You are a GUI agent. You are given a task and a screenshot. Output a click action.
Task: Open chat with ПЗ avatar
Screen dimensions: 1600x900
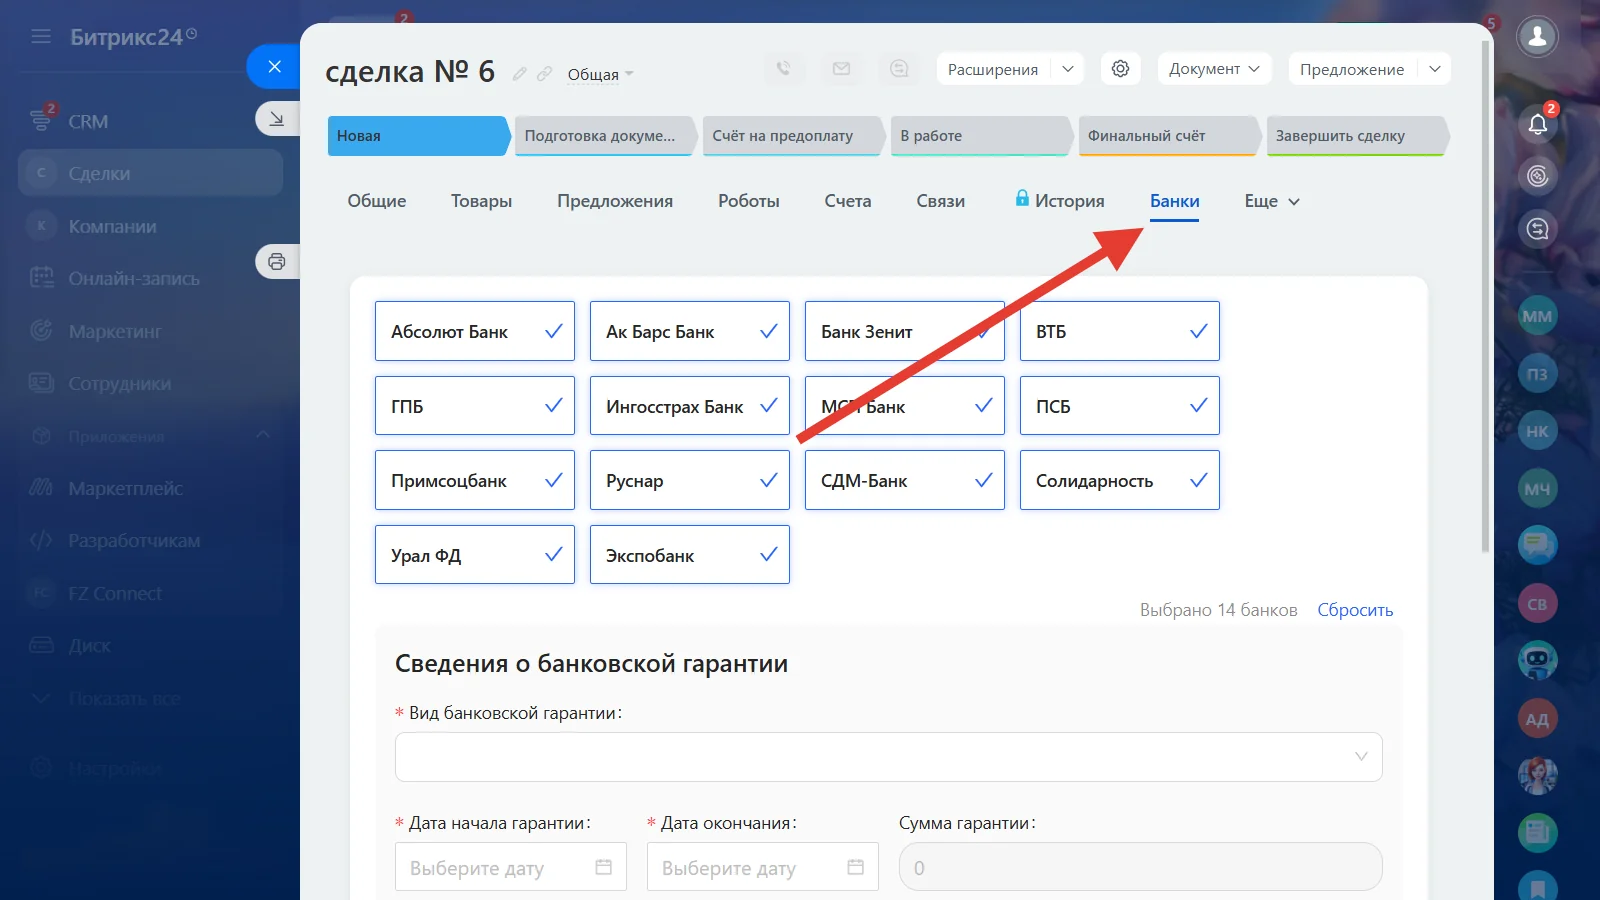(1538, 374)
